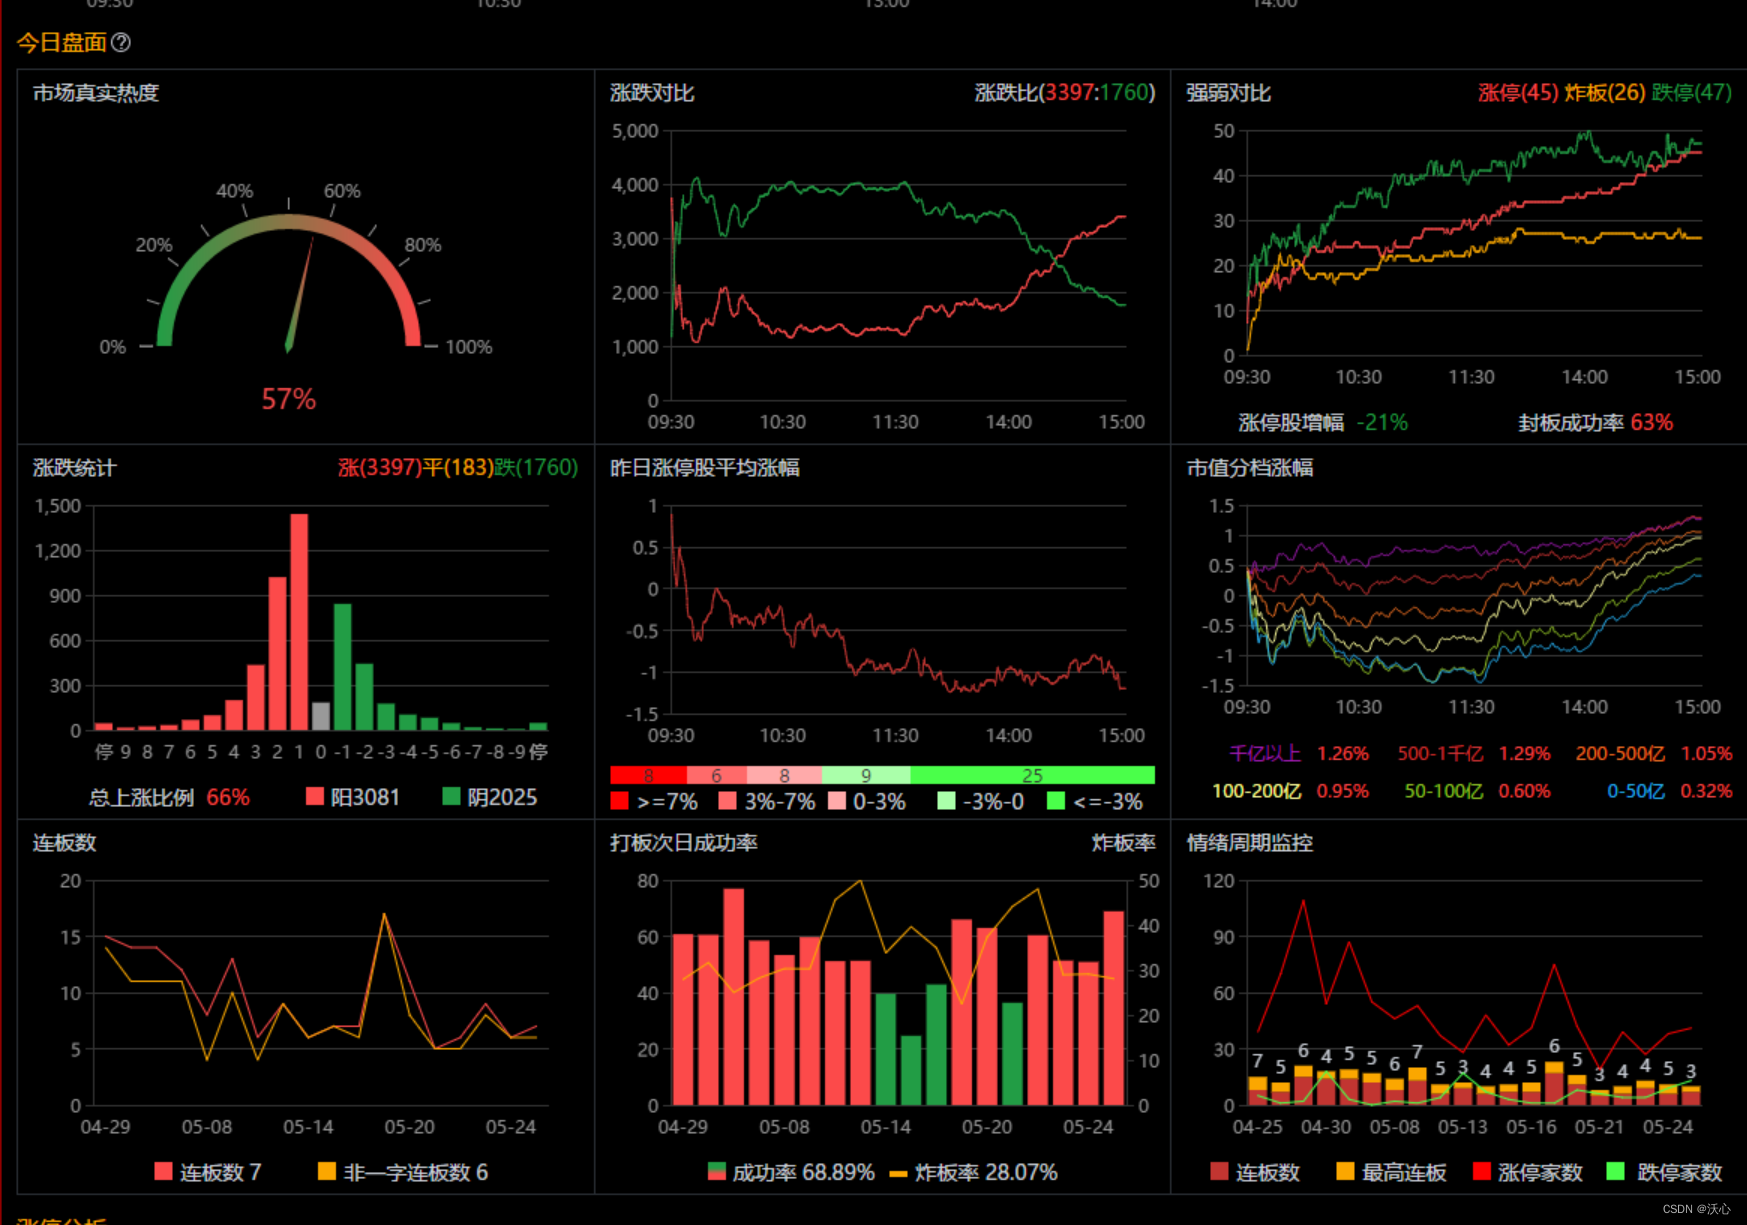Toggle the <=-3% legend square
1747x1225 pixels.
[1055, 801]
